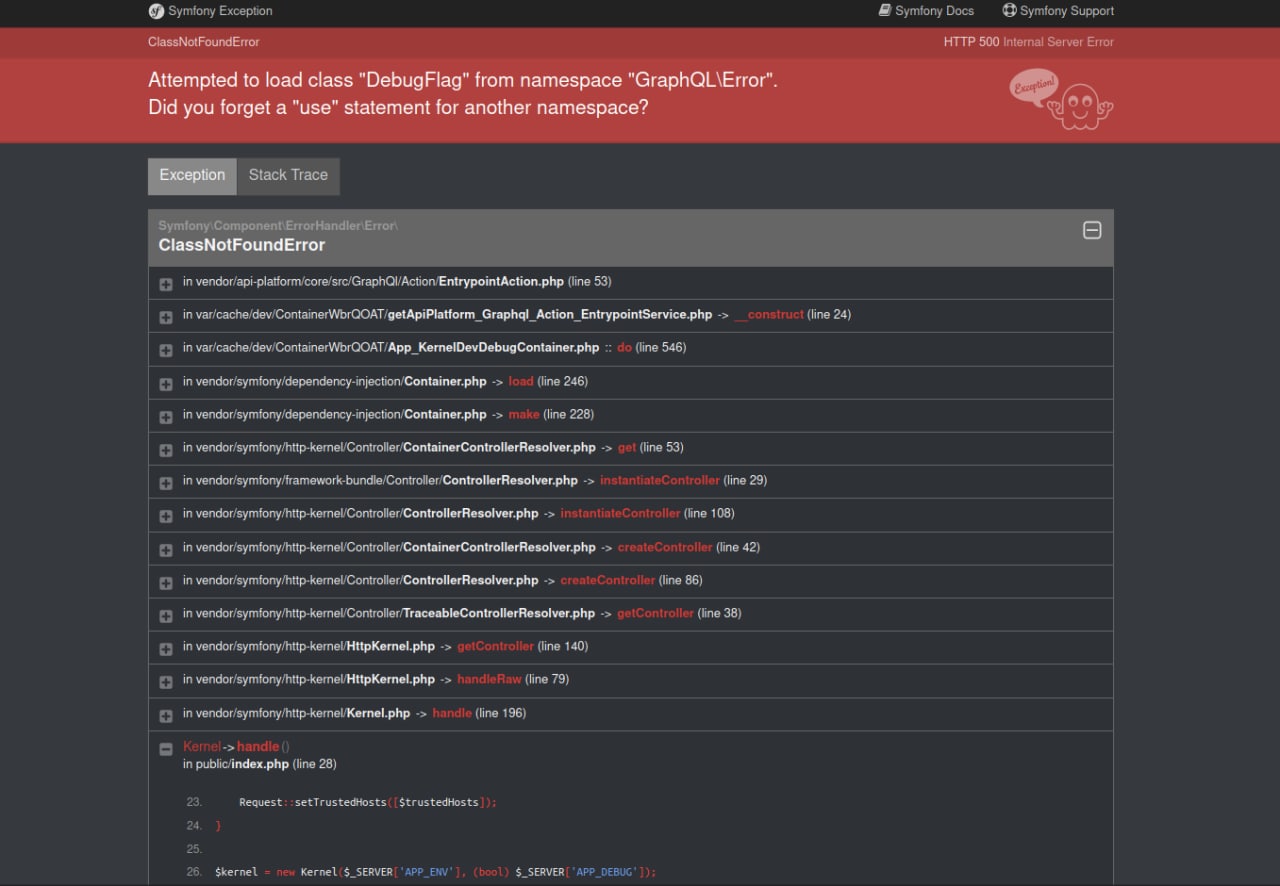The image size is (1280, 886).
Task: Click the red 'make' method name
Action: click(x=524, y=414)
